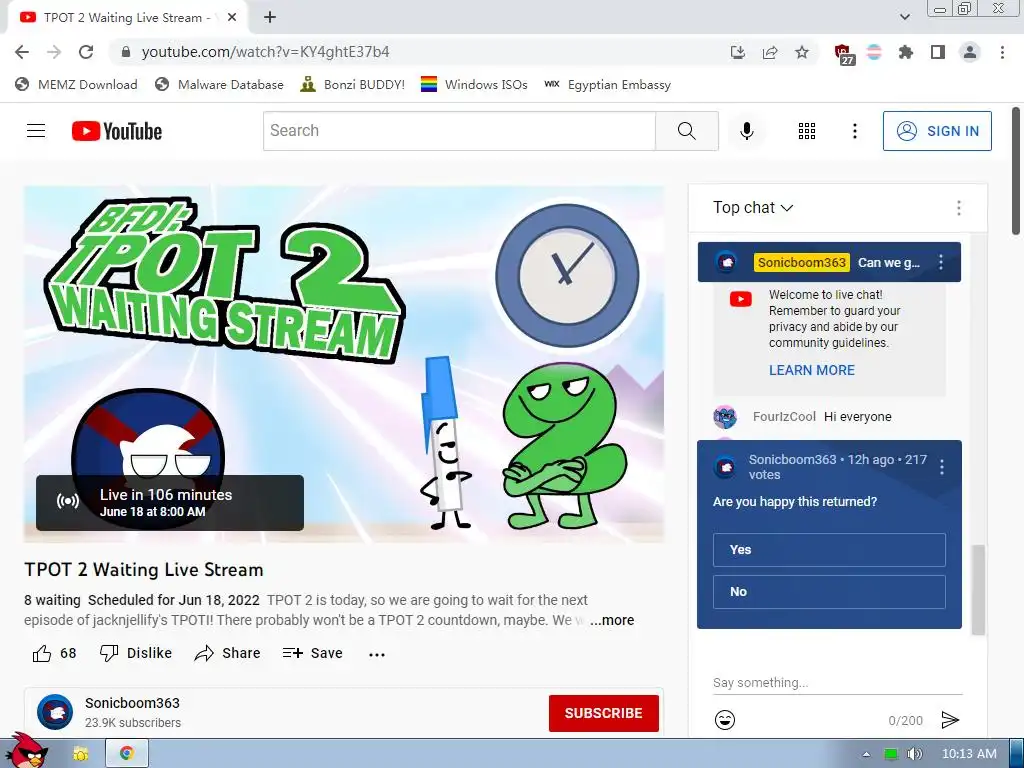Open the MEMZ Download bookmark
1024x768 pixels.
pos(76,84)
